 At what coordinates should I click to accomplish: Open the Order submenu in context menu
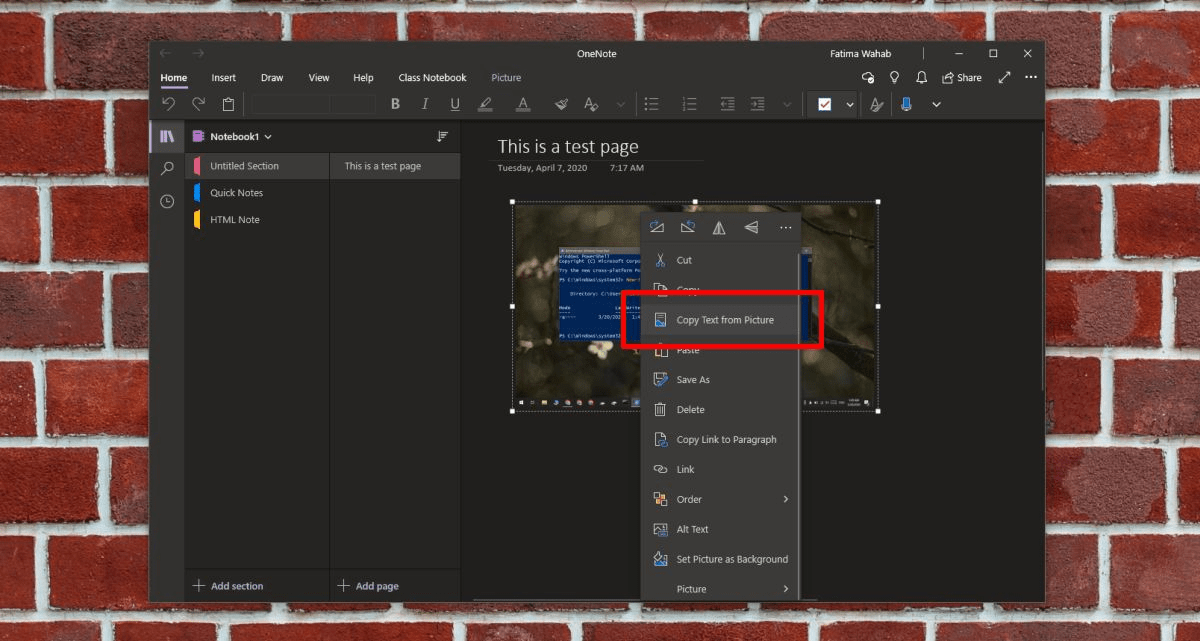(689, 499)
